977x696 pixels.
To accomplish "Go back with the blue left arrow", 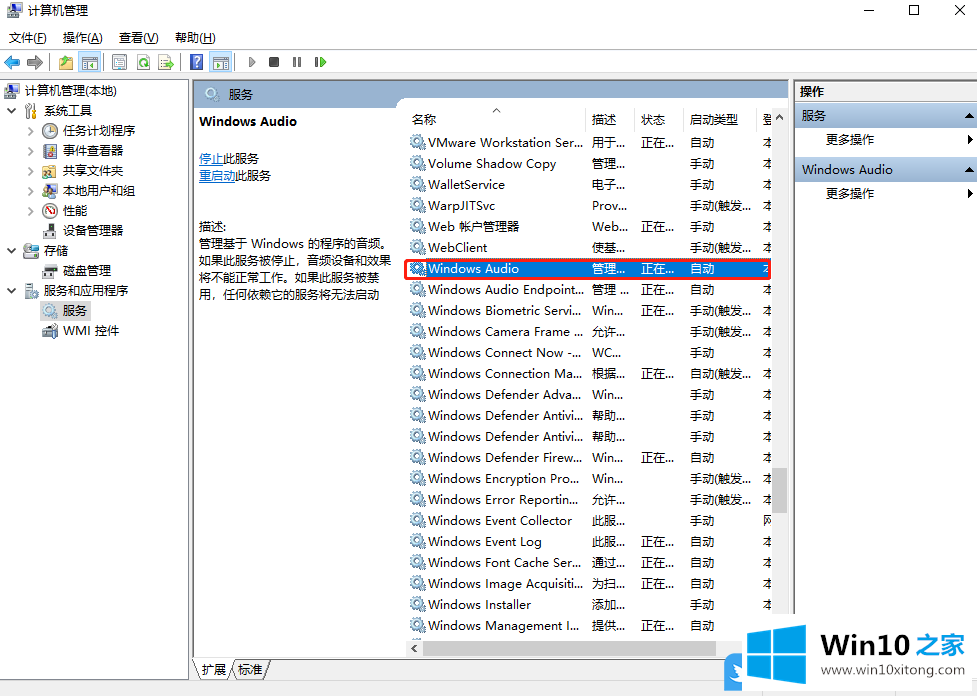I will tap(12, 62).
